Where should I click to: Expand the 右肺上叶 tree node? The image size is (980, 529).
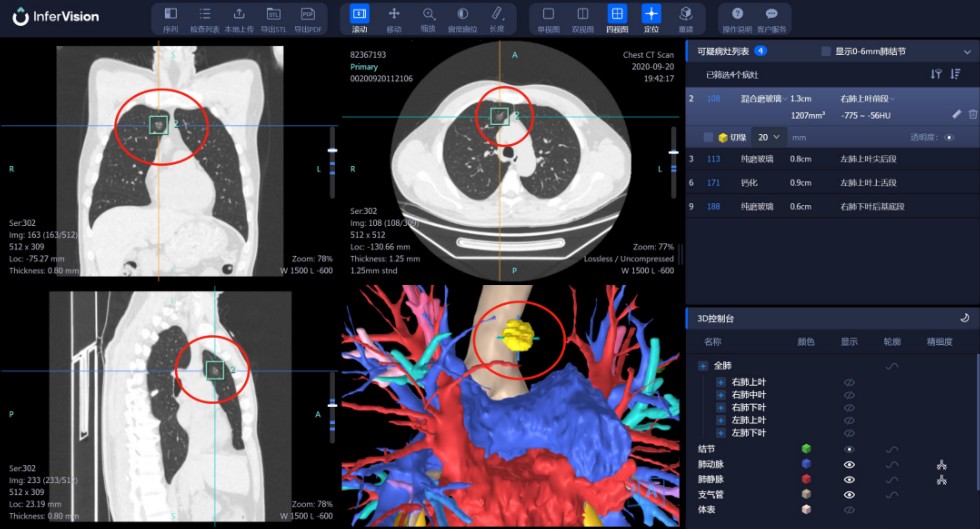[720, 382]
